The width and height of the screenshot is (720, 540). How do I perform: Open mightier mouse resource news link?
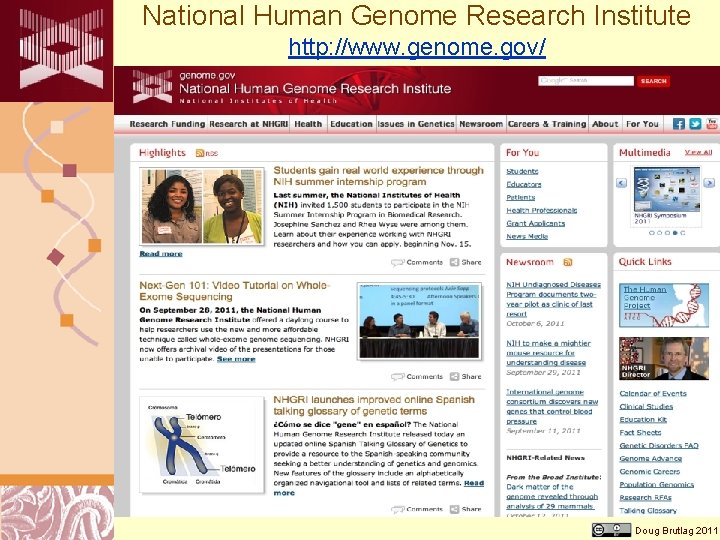(x=548, y=353)
